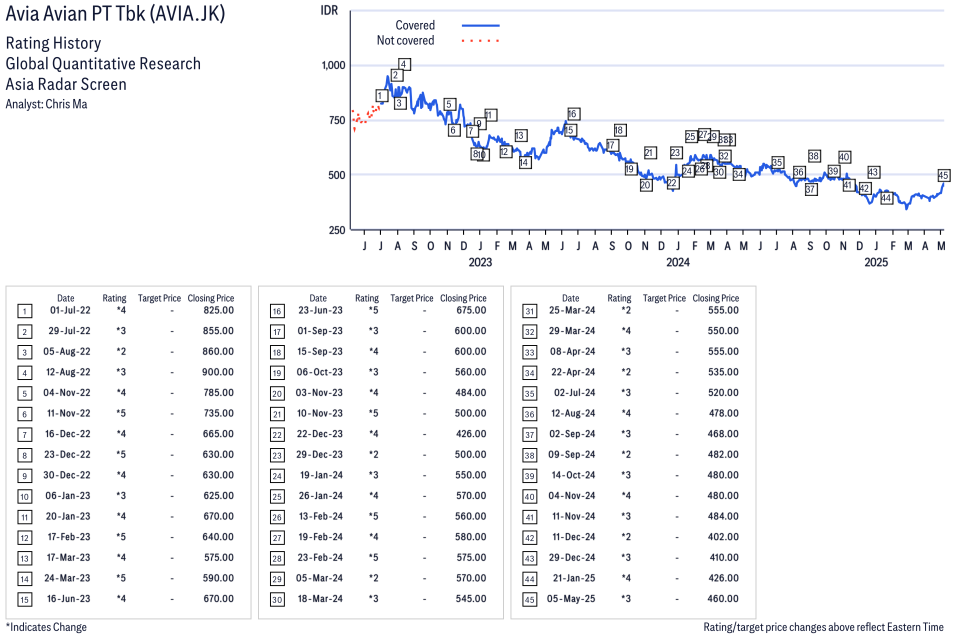Click chart marker 13 on the graph
Image resolution: width=955 pixels, height=634 pixels.
click(x=520, y=135)
